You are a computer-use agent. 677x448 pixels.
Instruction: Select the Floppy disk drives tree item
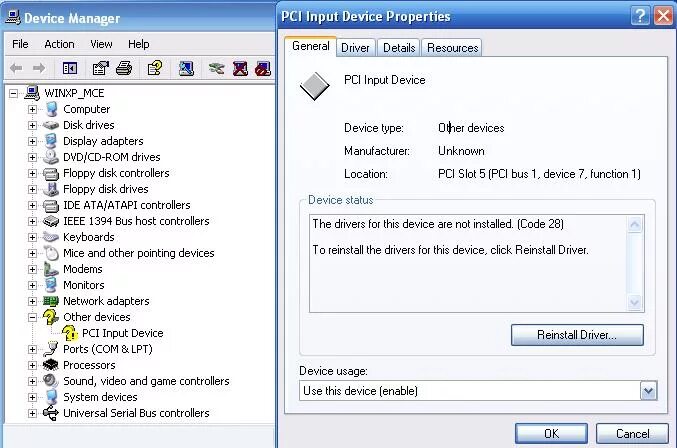(x=106, y=189)
